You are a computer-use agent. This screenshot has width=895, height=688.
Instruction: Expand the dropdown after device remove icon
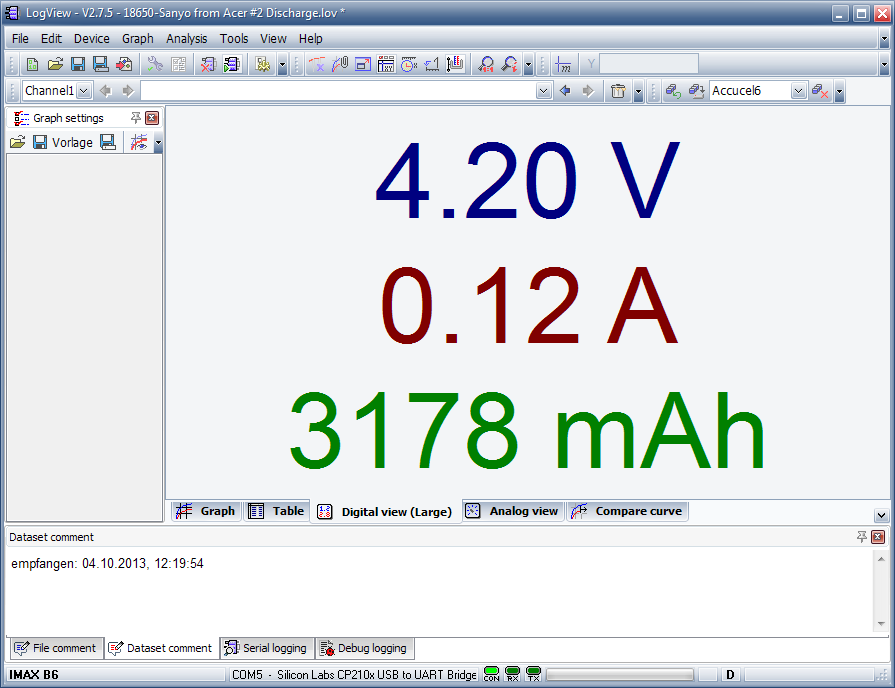tap(839, 91)
